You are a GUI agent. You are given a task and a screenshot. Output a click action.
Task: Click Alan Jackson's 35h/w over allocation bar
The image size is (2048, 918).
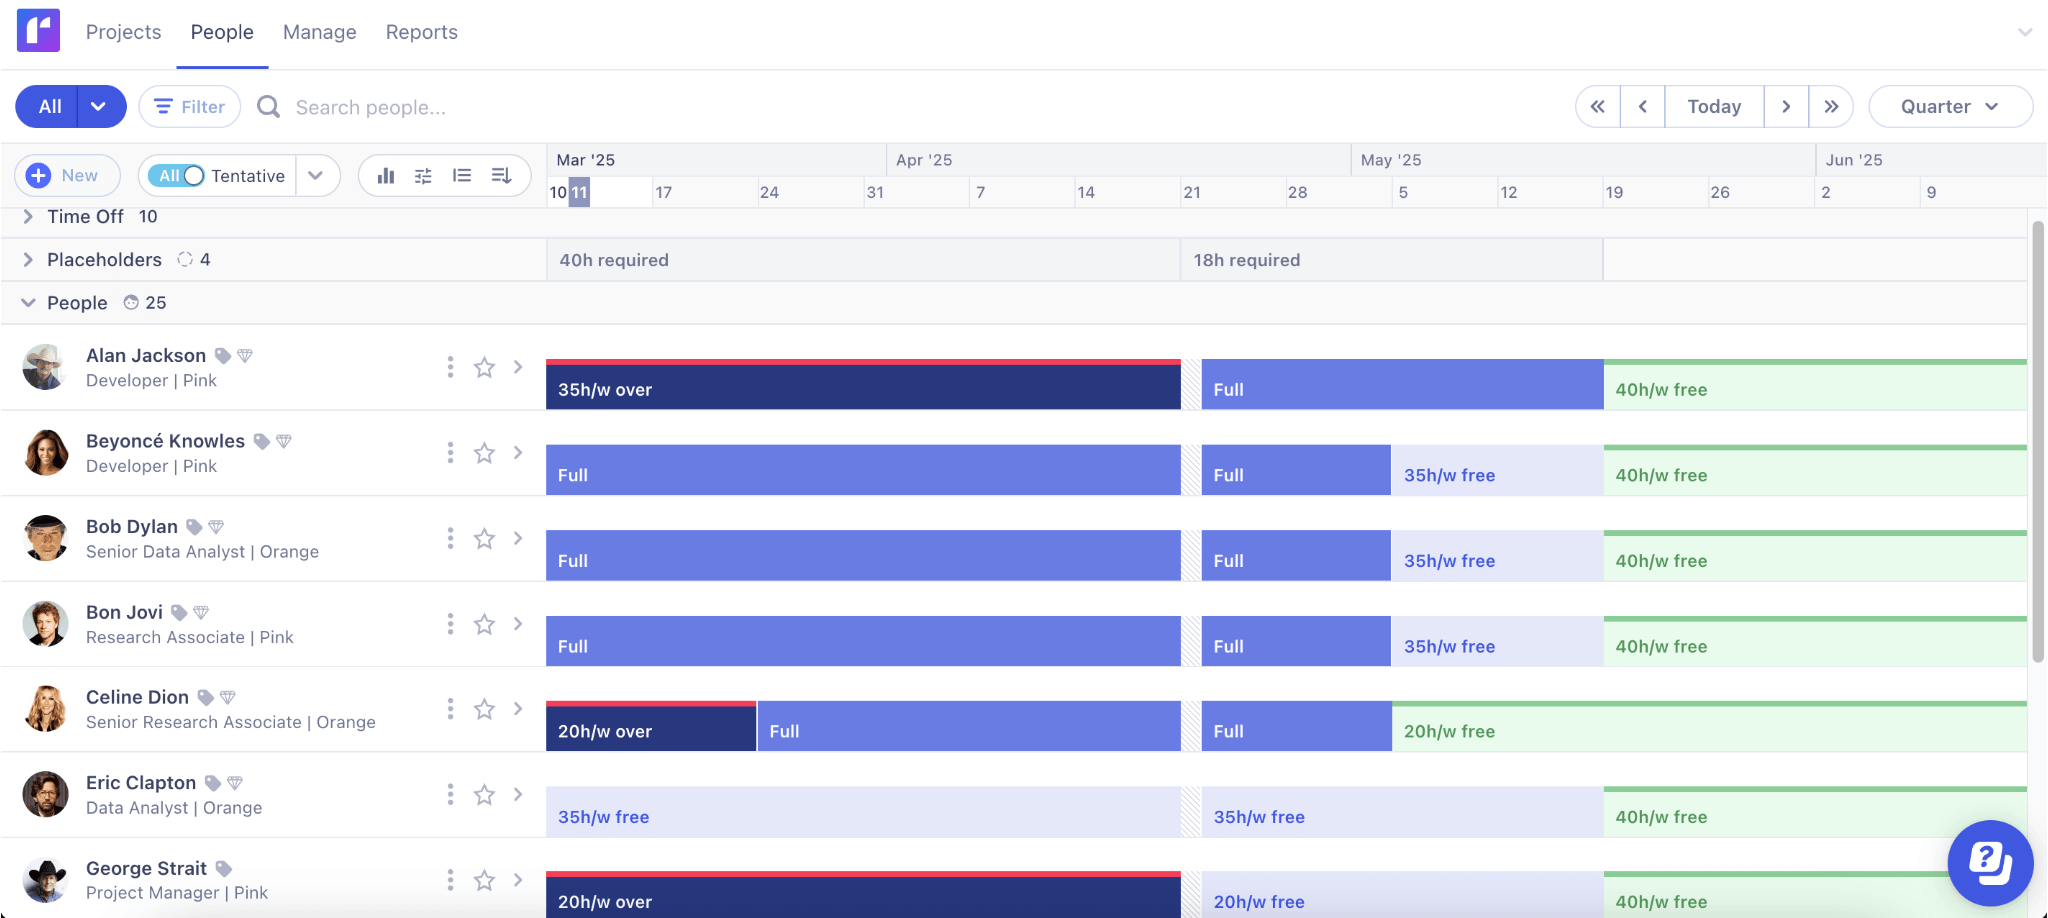tap(862, 388)
